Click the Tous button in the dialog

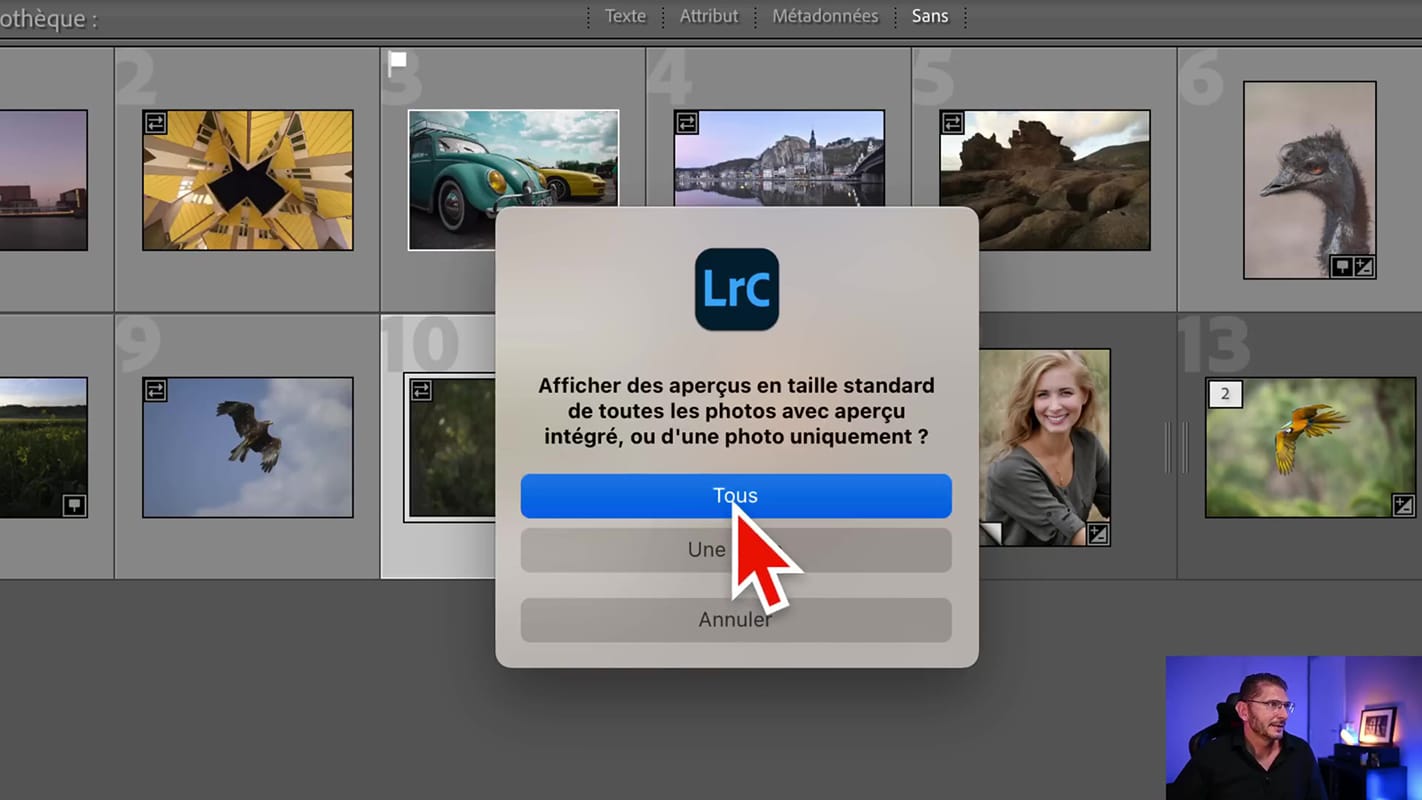[736, 496]
